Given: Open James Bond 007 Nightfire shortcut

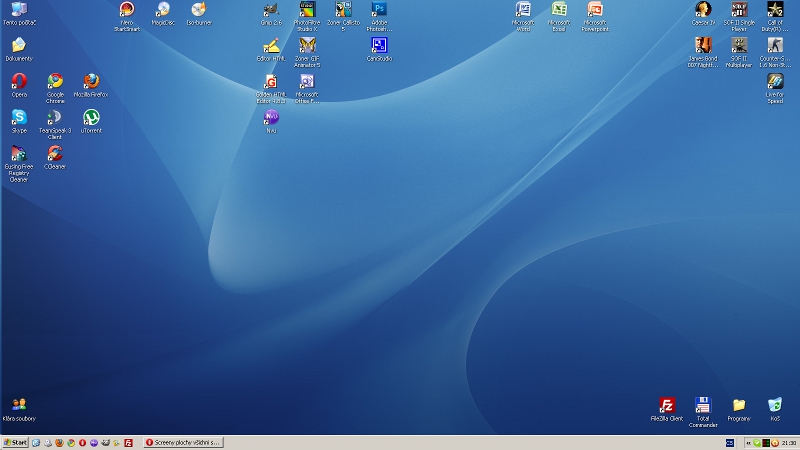Looking at the screenshot, I should click(x=703, y=53).
